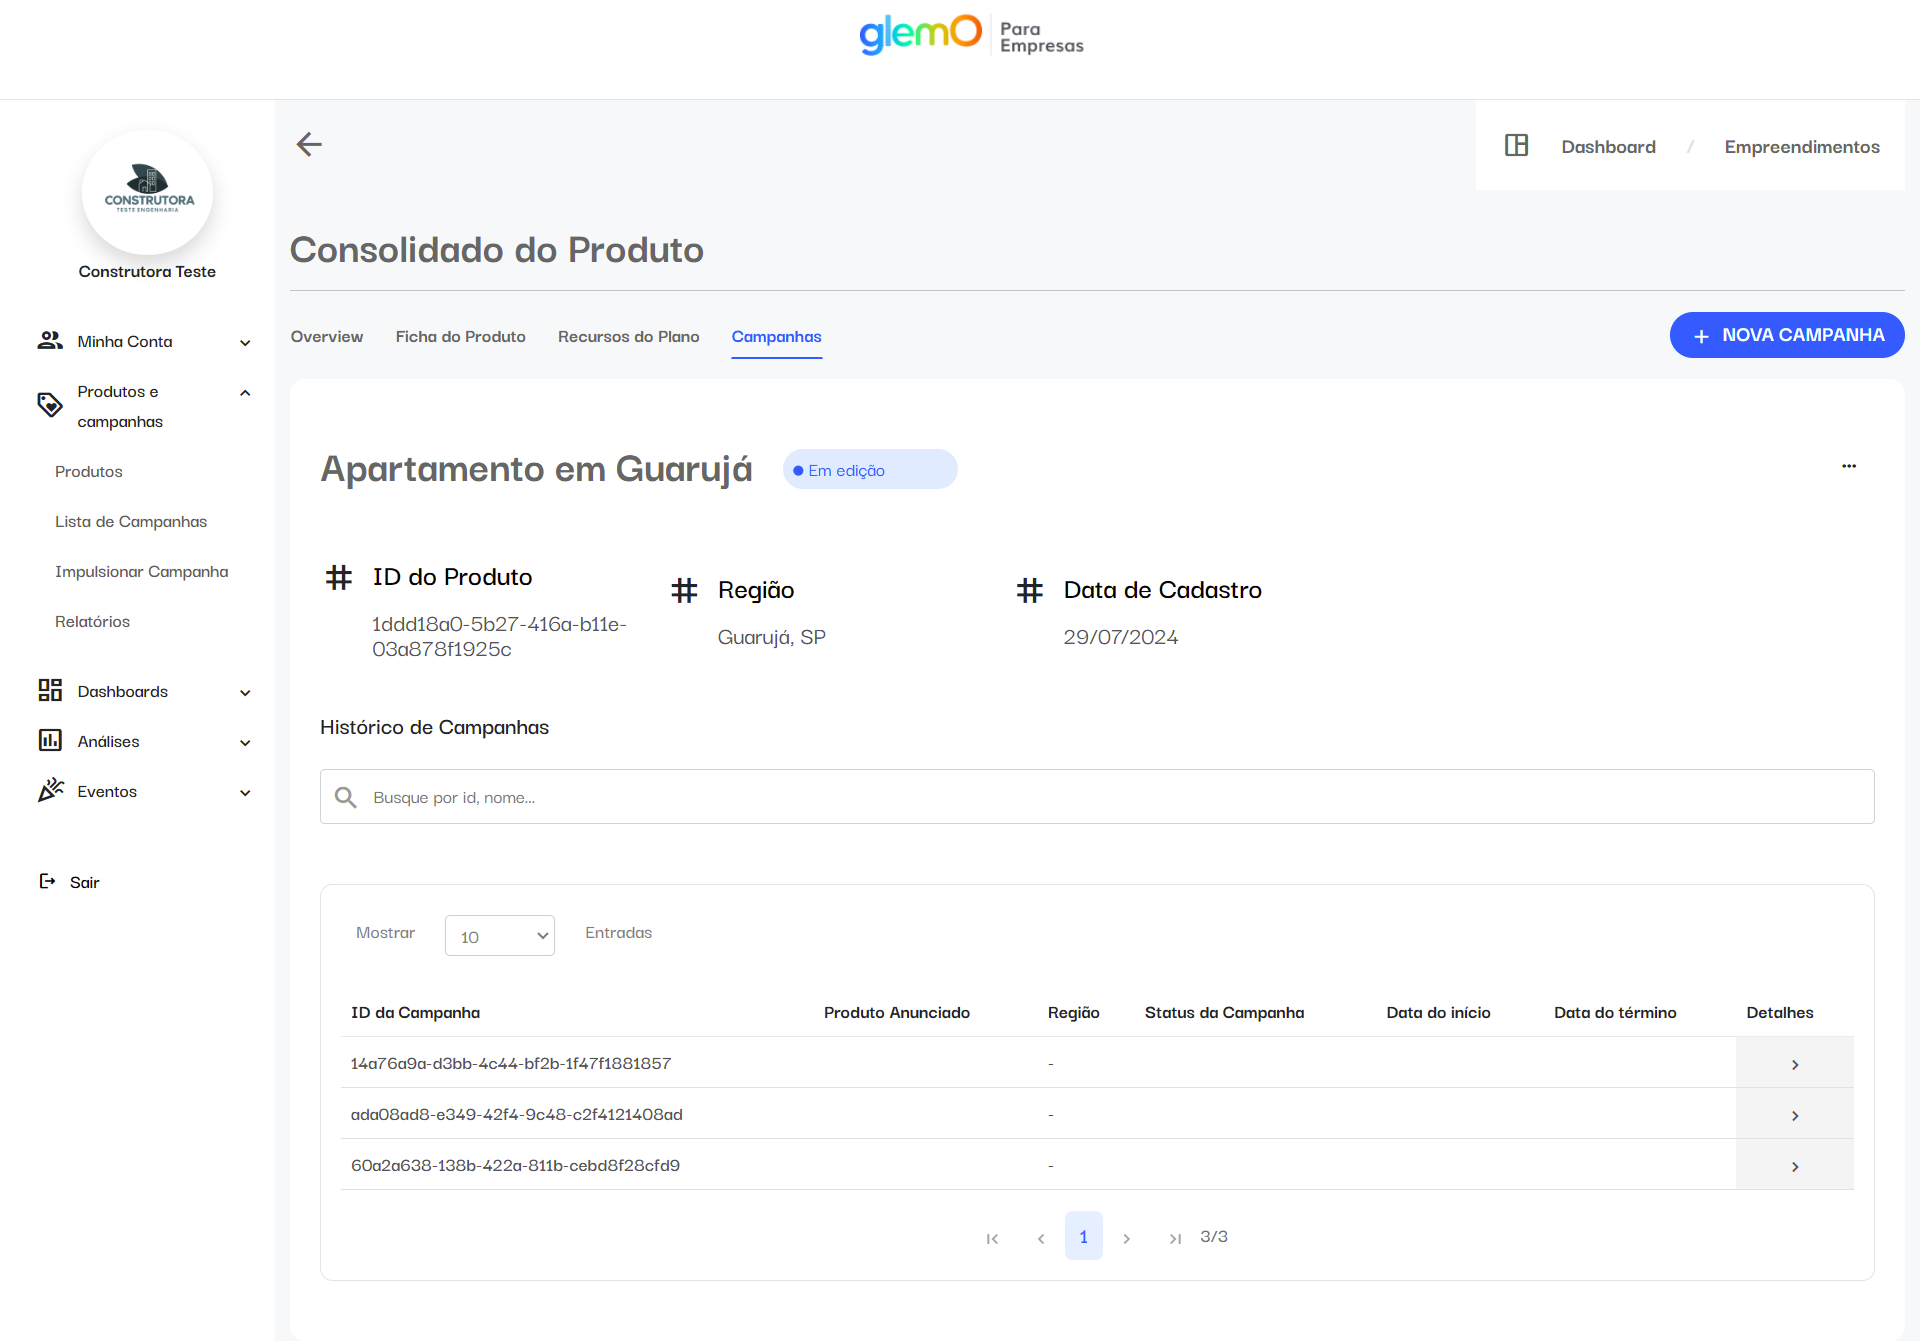Switch to the Overview tab
Screen dimensions: 1920x1341
[x=326, y=337]
